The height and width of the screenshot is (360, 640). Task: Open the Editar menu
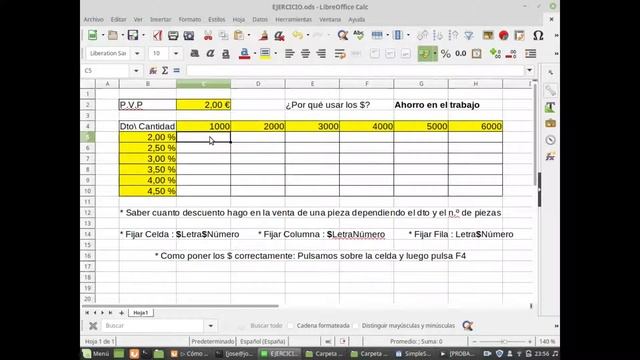[x=118, y=20]
